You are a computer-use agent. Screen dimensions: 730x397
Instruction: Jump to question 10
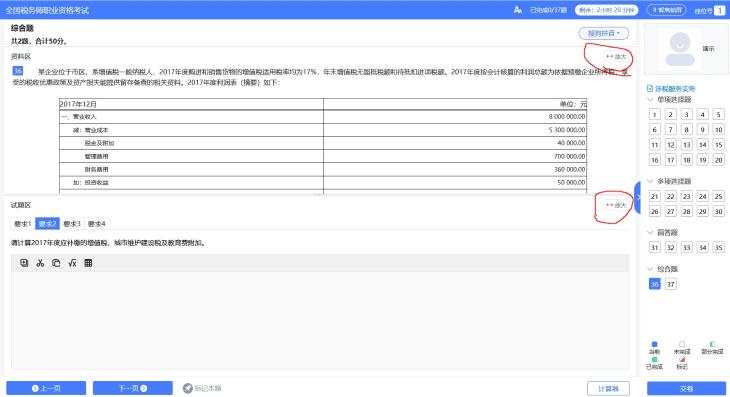pos(718,129)
